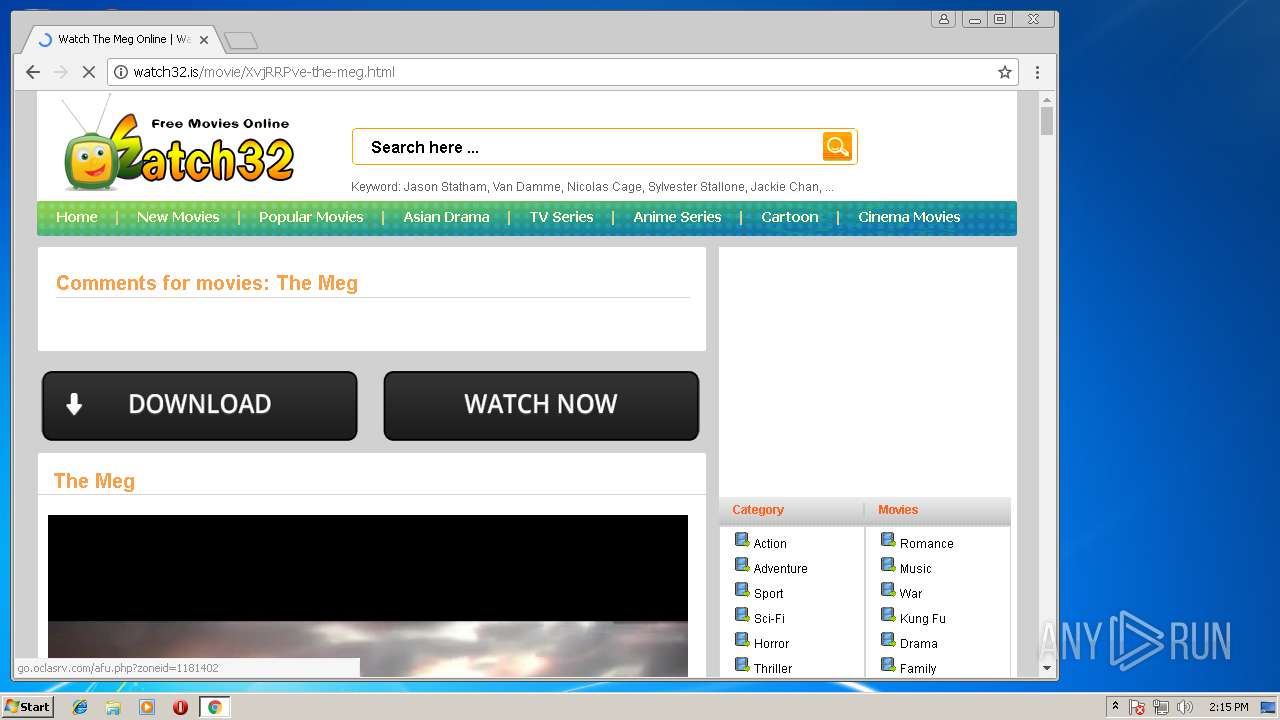Image resolution: width=1280 pixels, height=720 pixels.
Task: Open the Chrome three-dot menu
Action: 1037,72
